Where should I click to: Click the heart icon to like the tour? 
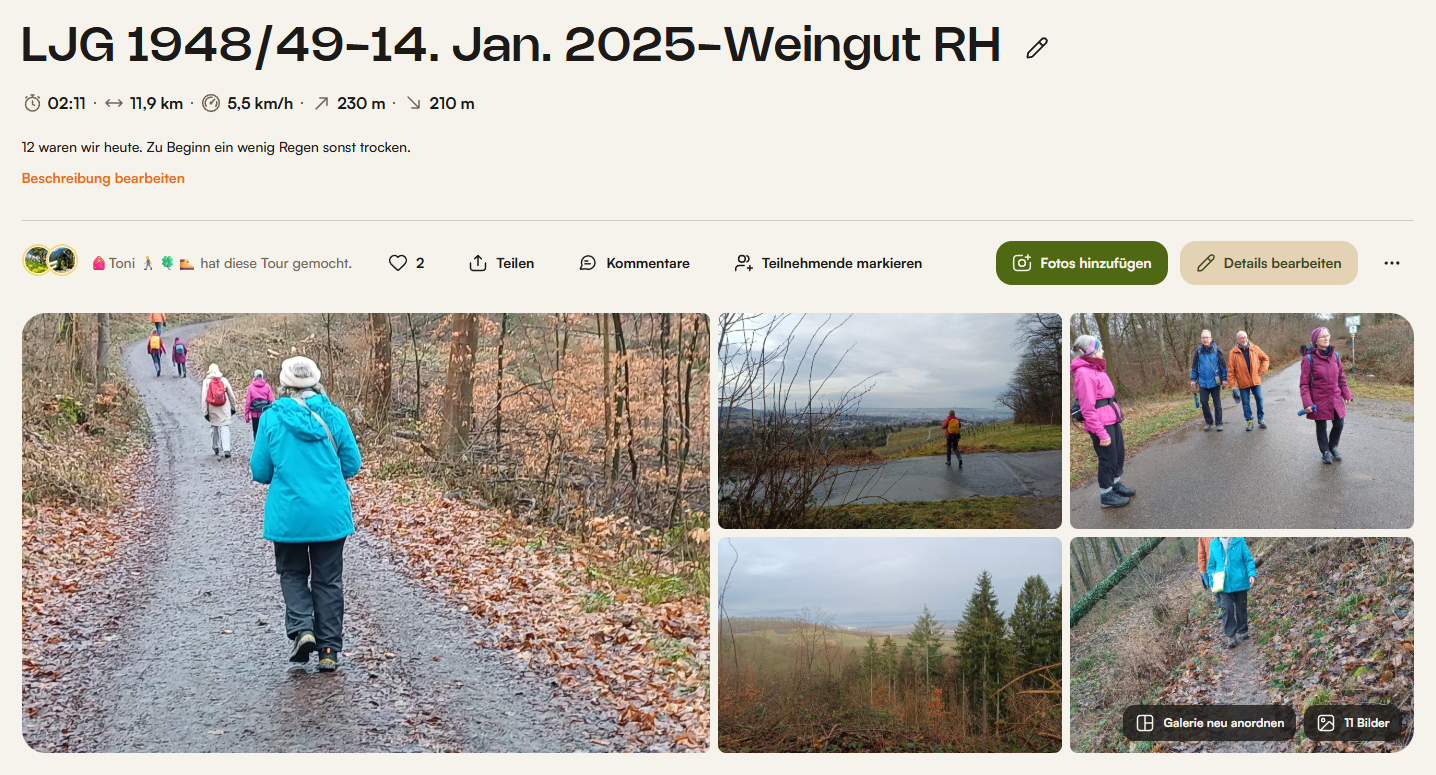[x=398, y=263]
